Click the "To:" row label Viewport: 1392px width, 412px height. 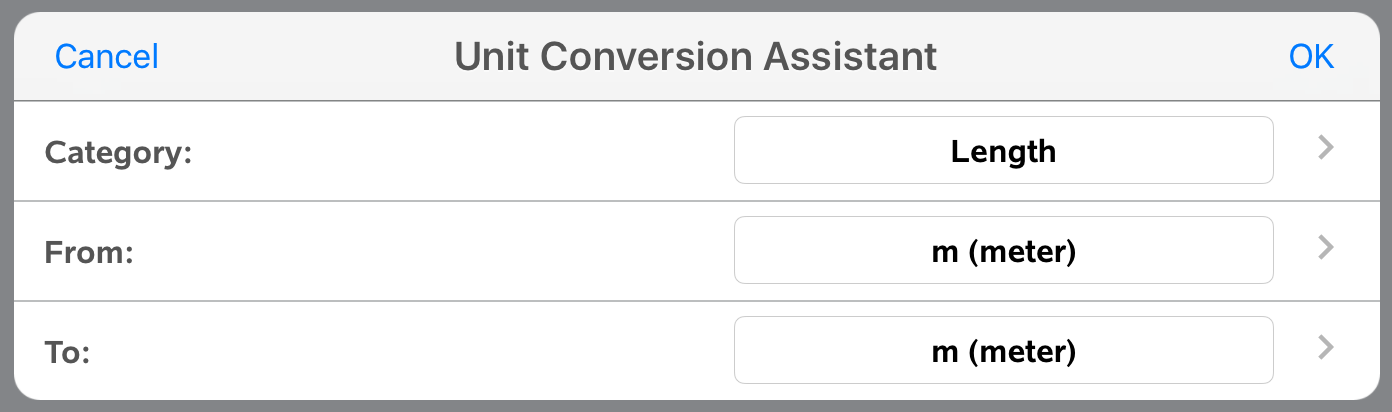click(67, 353)
